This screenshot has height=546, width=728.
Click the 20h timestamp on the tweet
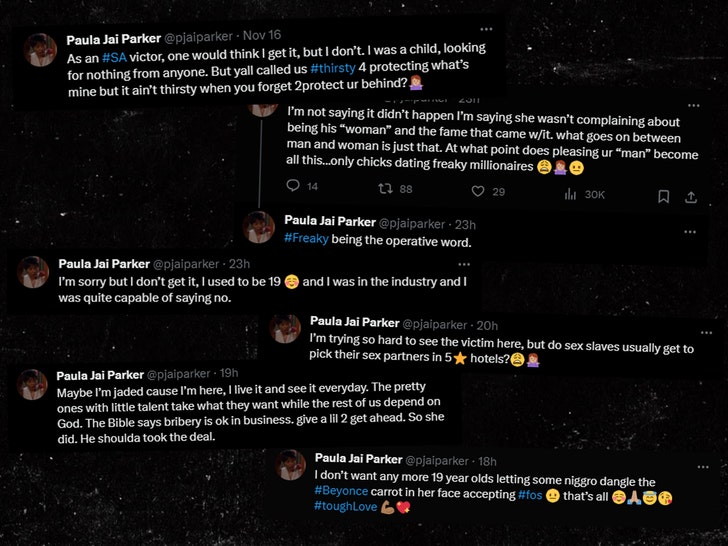point(487,324)
